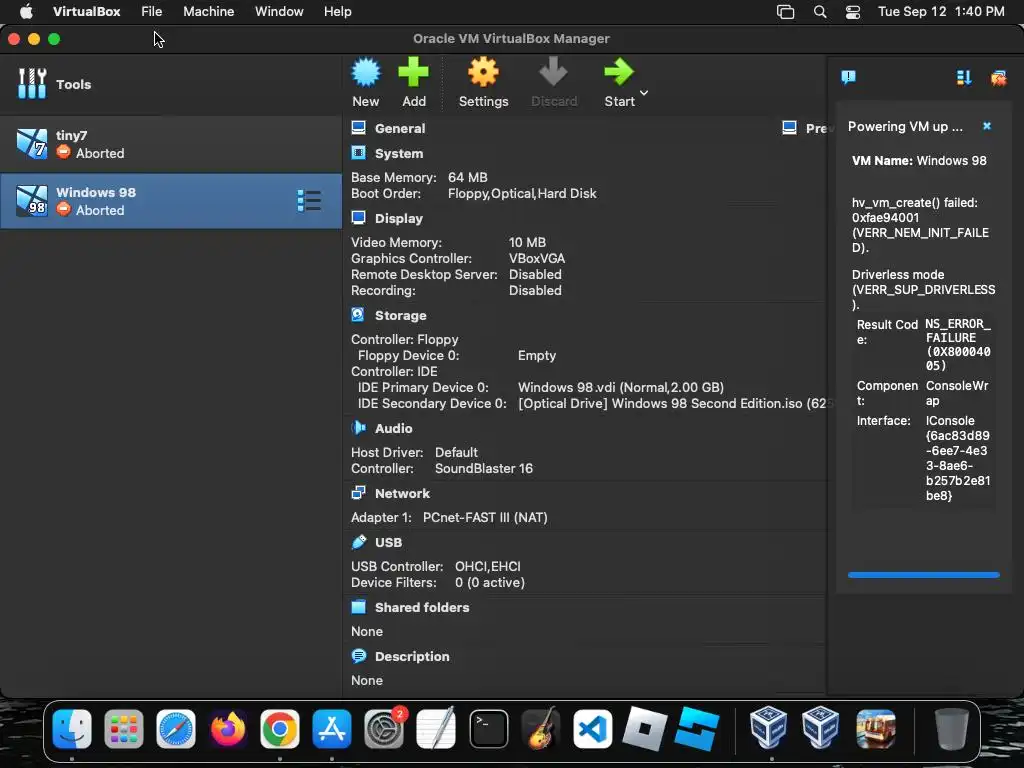The width and height of the screenshot is (1024, 768).
Task: Open TextEdit from the dock
Action: (x=436, y=729)
